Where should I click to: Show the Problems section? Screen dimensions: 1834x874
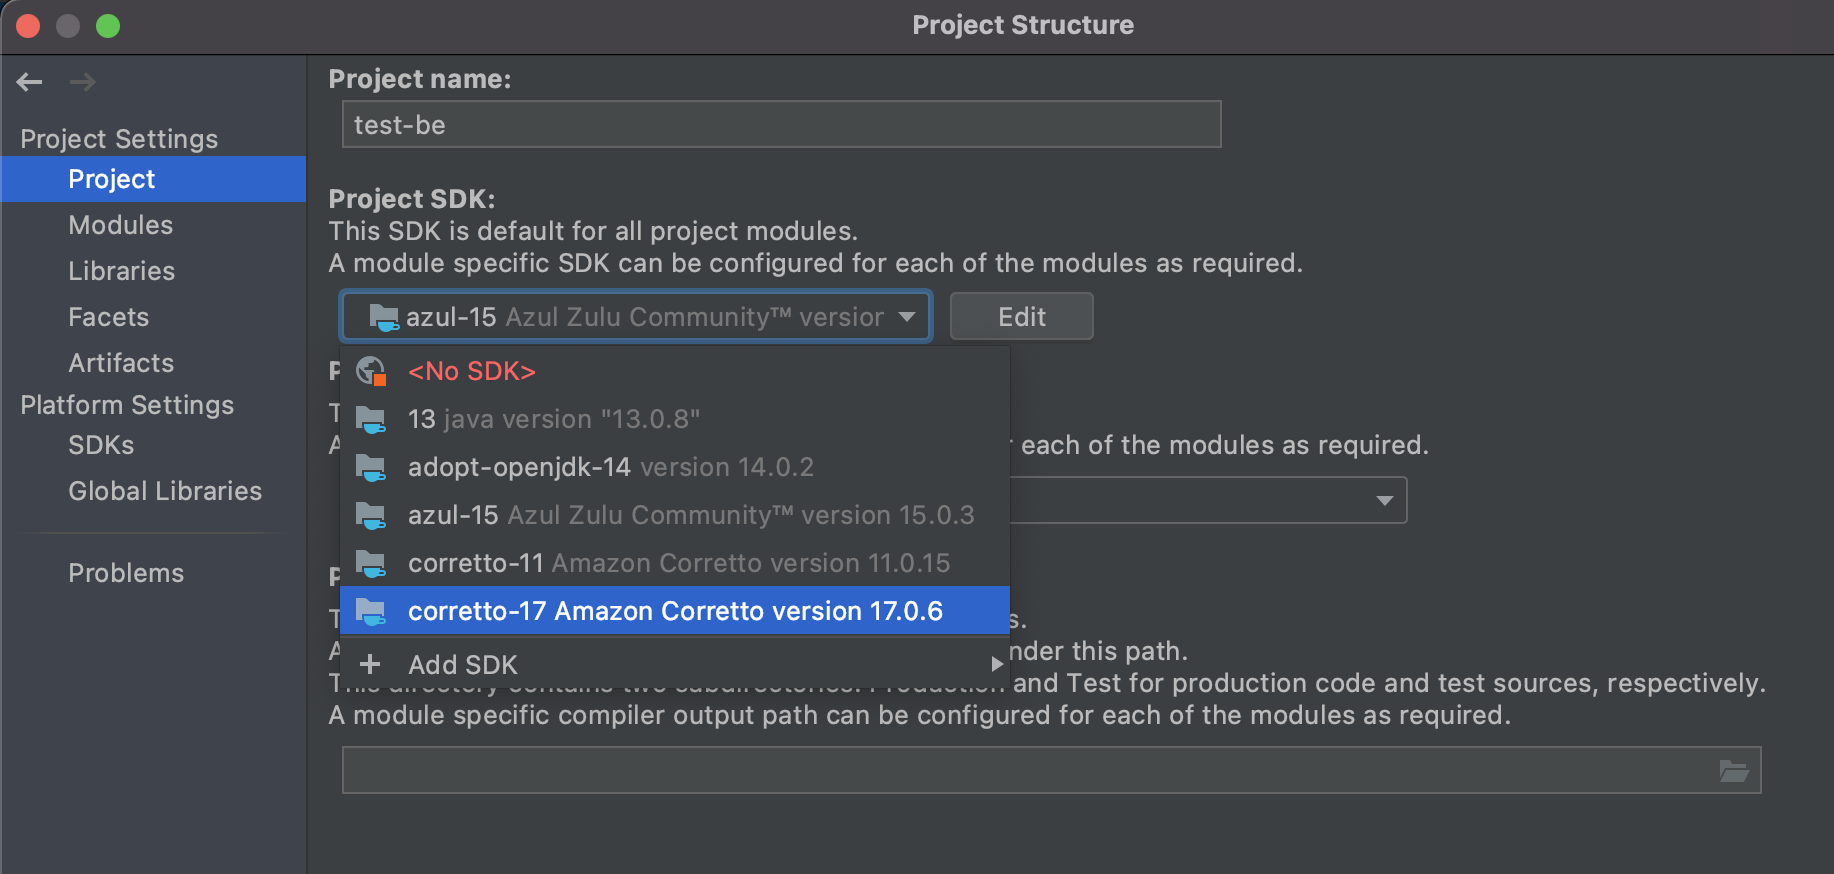[x=153, y=573]
